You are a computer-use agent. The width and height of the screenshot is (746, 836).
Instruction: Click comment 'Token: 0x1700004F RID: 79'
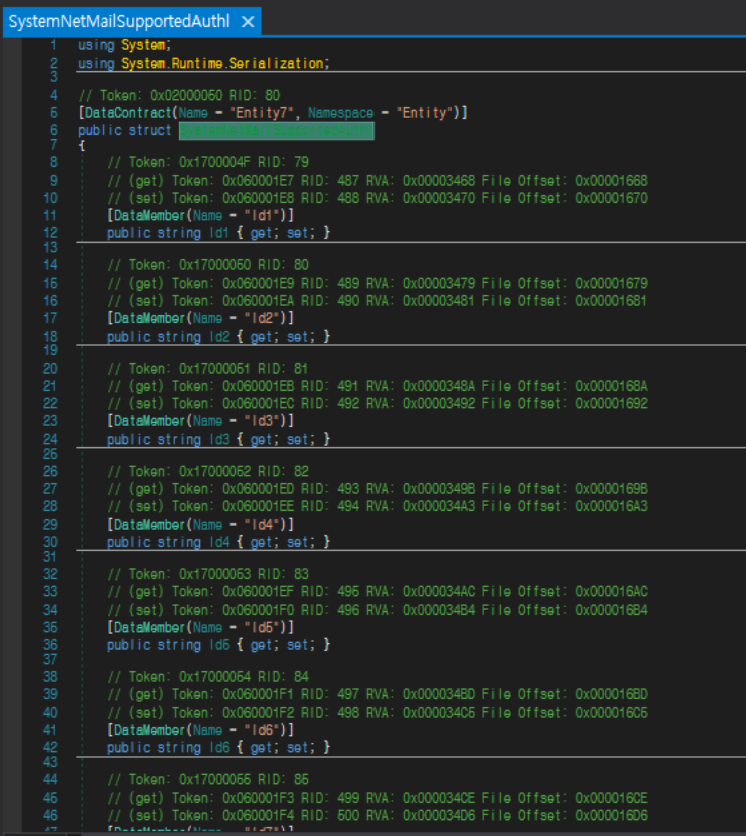coord(208,162)
